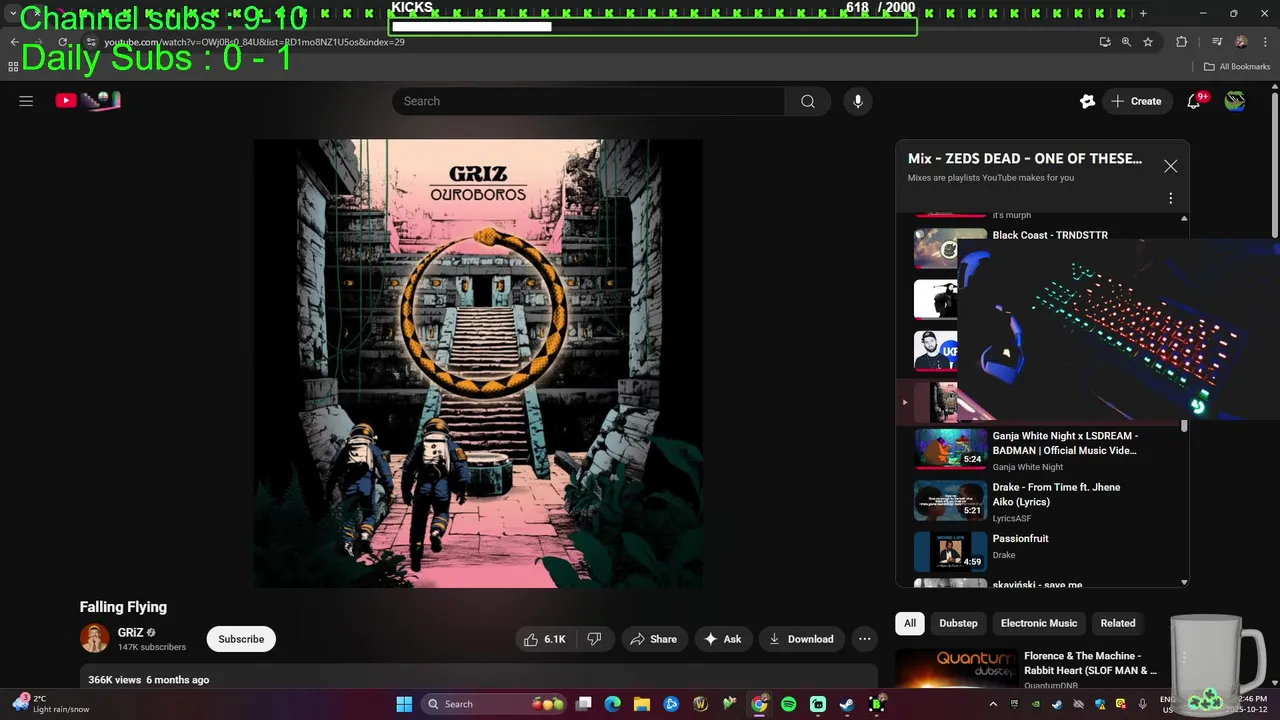This screenshot has width=1280, height=720.
Task: Select the All filter chip
Action: (x=910, y=623)
